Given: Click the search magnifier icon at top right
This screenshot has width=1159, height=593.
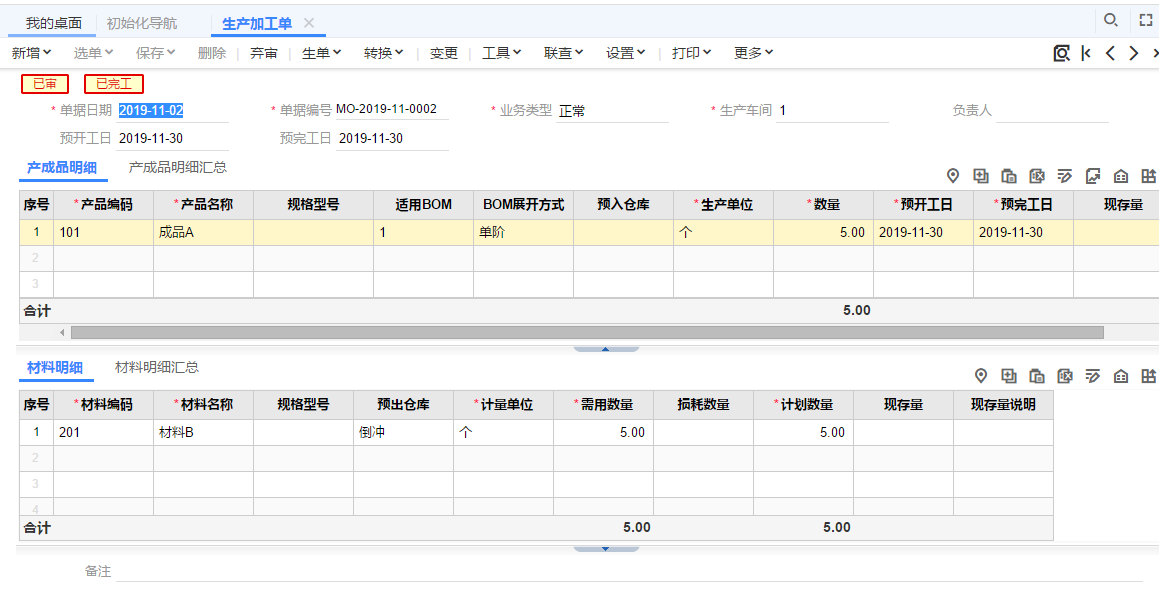Looking at the screenshot, I should [x=1110, y=20].
